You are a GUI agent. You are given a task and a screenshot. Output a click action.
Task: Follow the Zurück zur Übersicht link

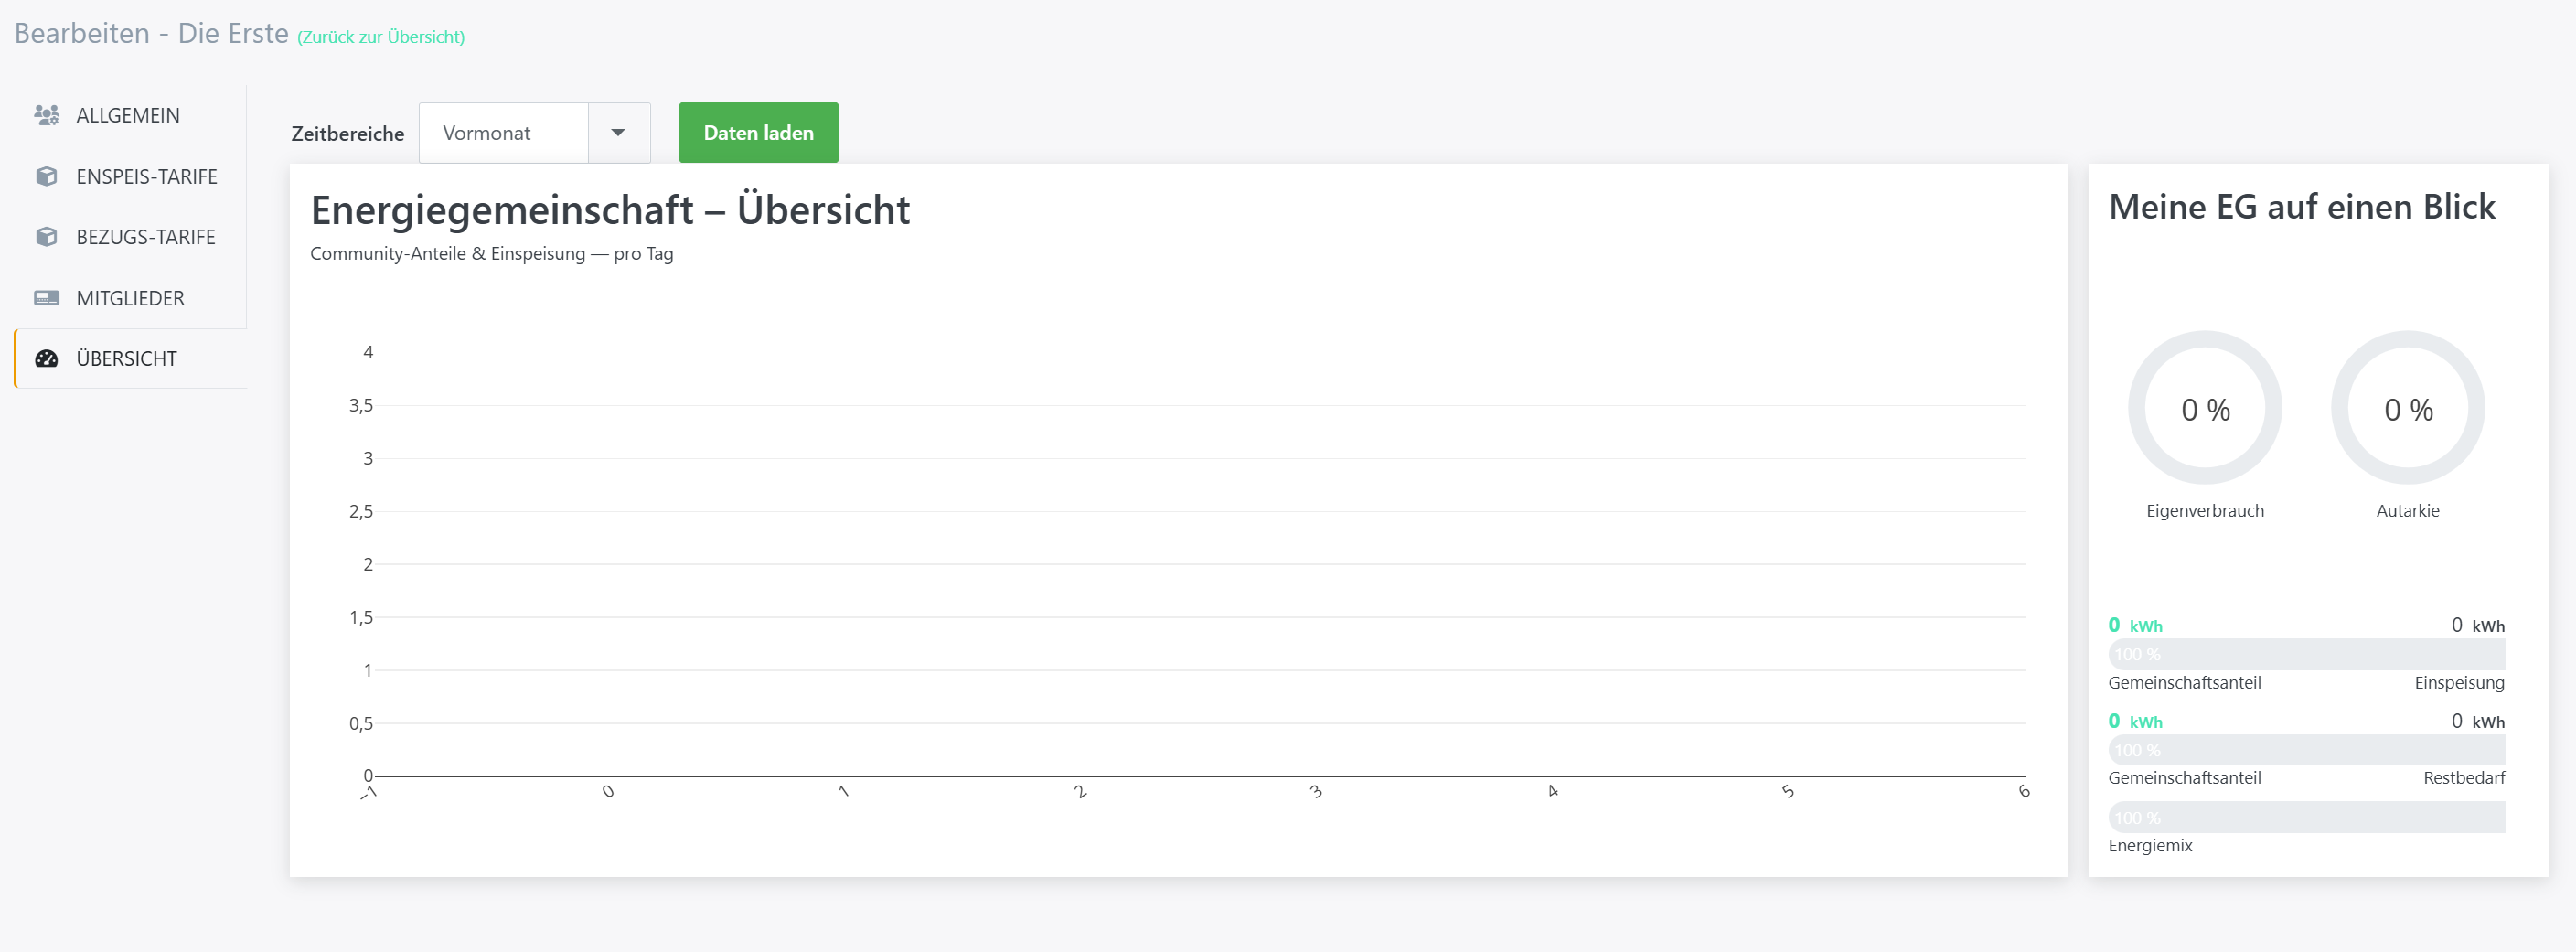381,37
